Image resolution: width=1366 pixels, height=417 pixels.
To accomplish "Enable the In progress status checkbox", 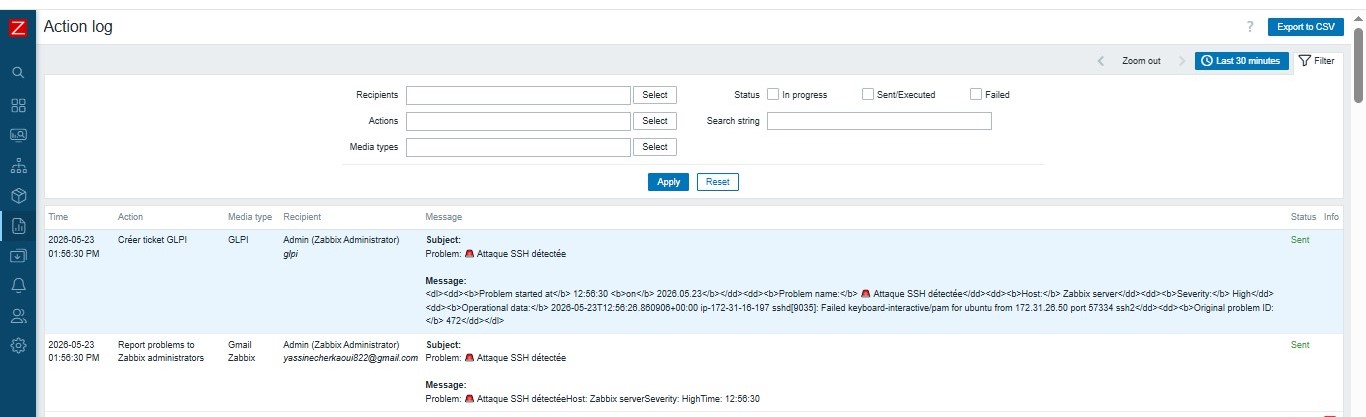I will point(773,95).
